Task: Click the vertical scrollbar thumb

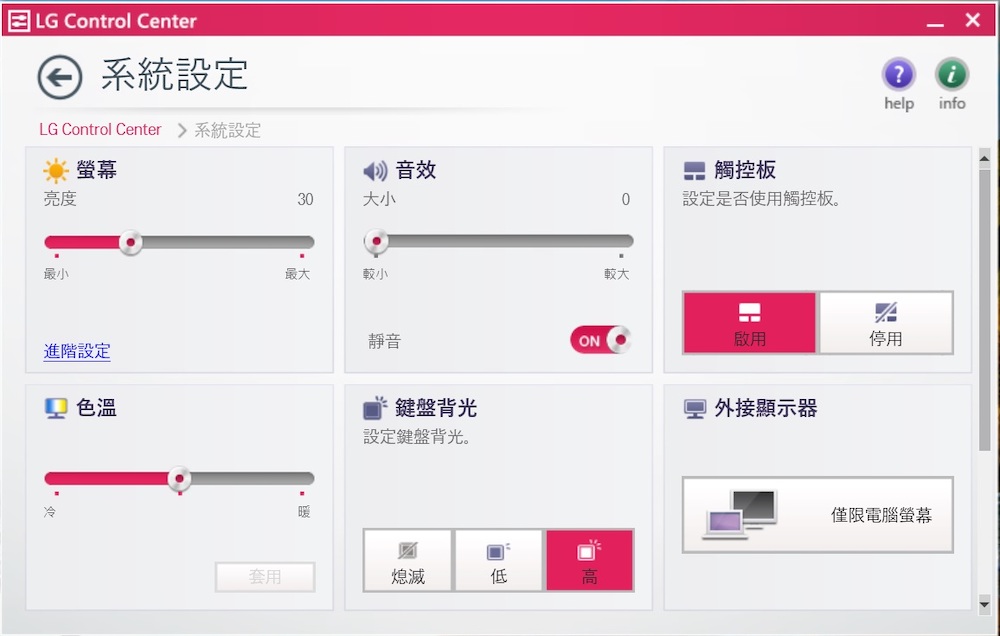Action: click(x=984, y=309)
